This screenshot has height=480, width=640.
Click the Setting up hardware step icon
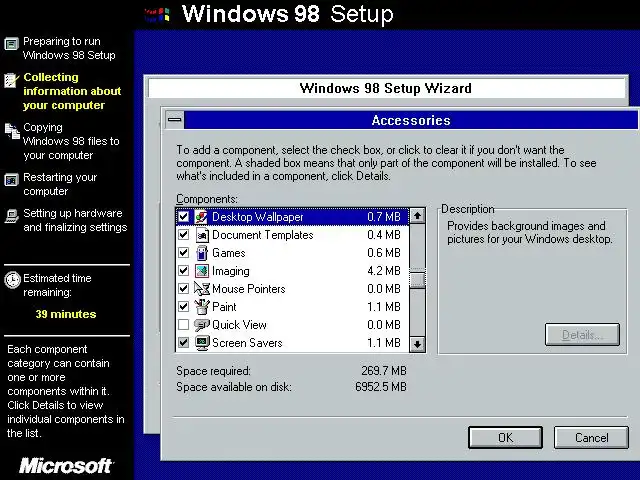(11, 216)
